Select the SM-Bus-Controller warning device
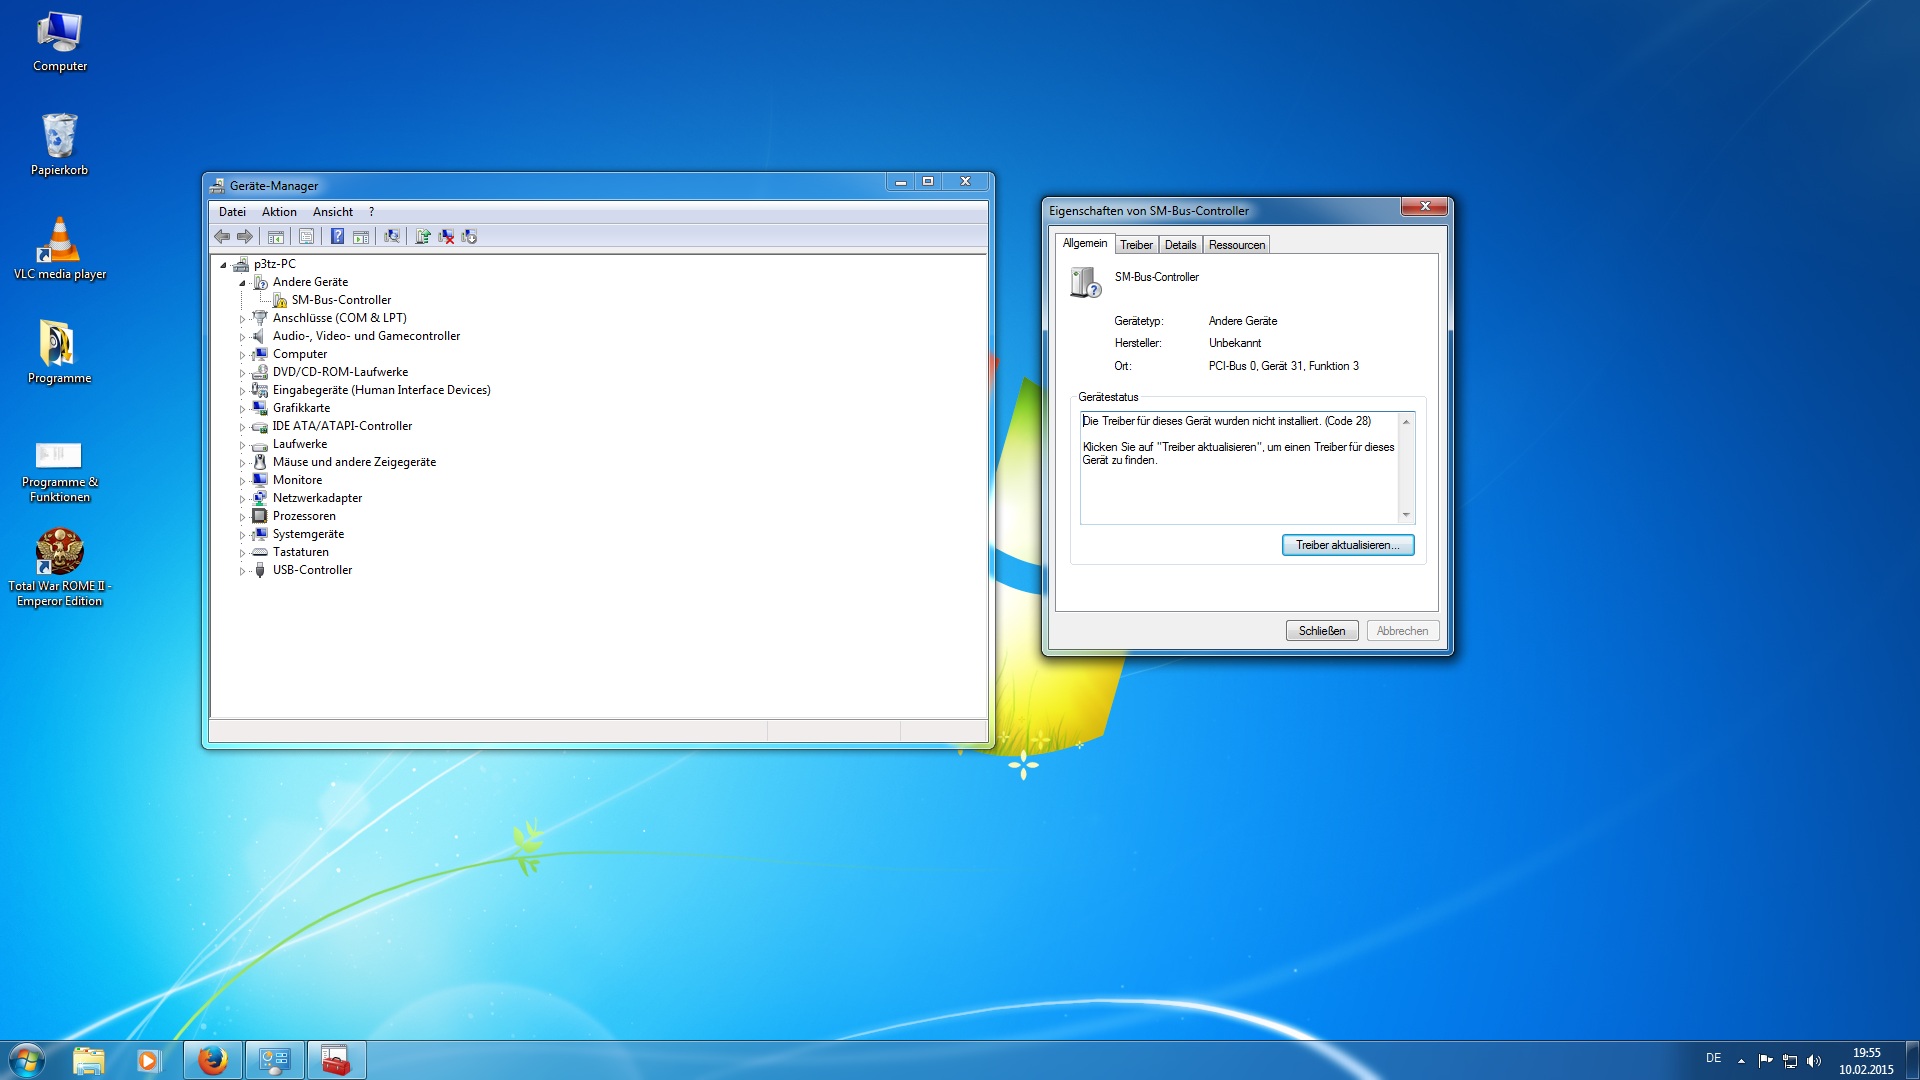 coord(341,300)
